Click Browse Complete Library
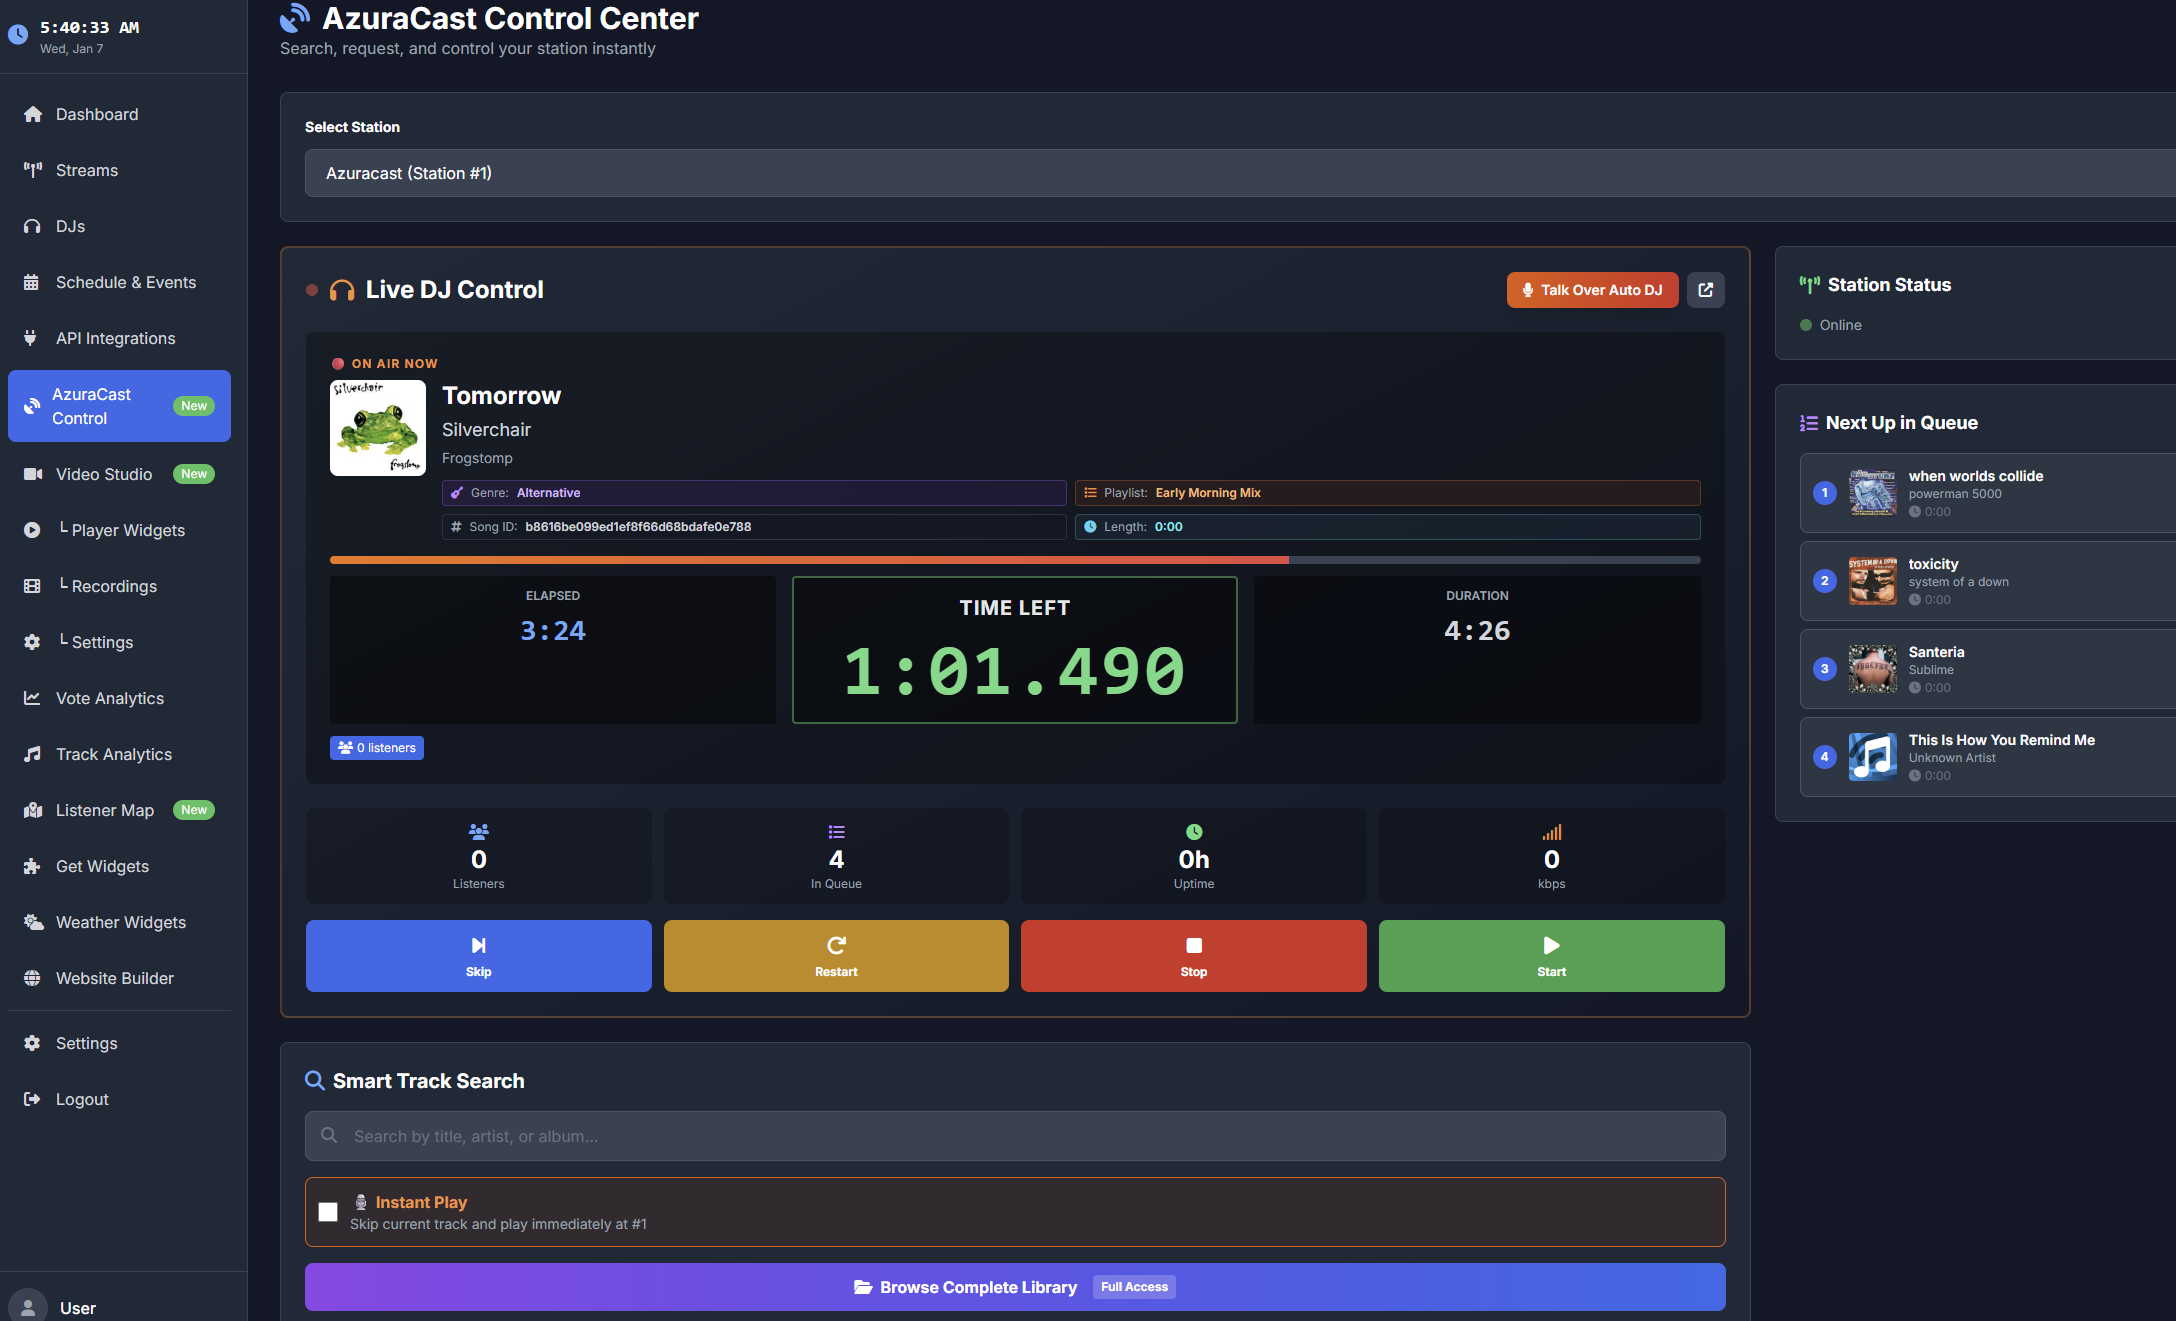This screenshot has width=2176, height=1321. [x=1014, y=1287]
